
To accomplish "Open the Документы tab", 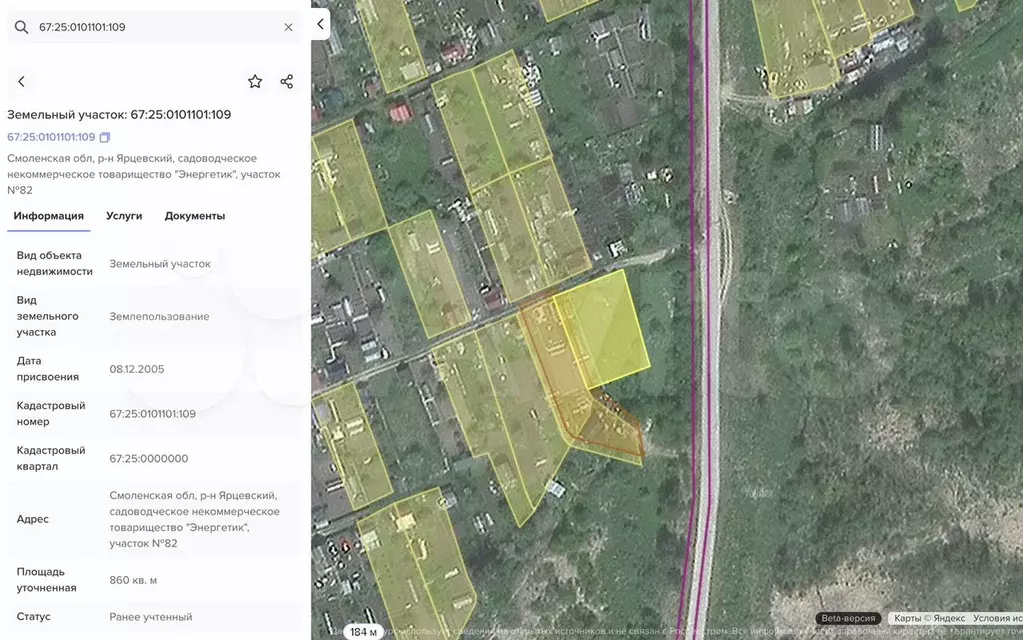I will (195, 216).
